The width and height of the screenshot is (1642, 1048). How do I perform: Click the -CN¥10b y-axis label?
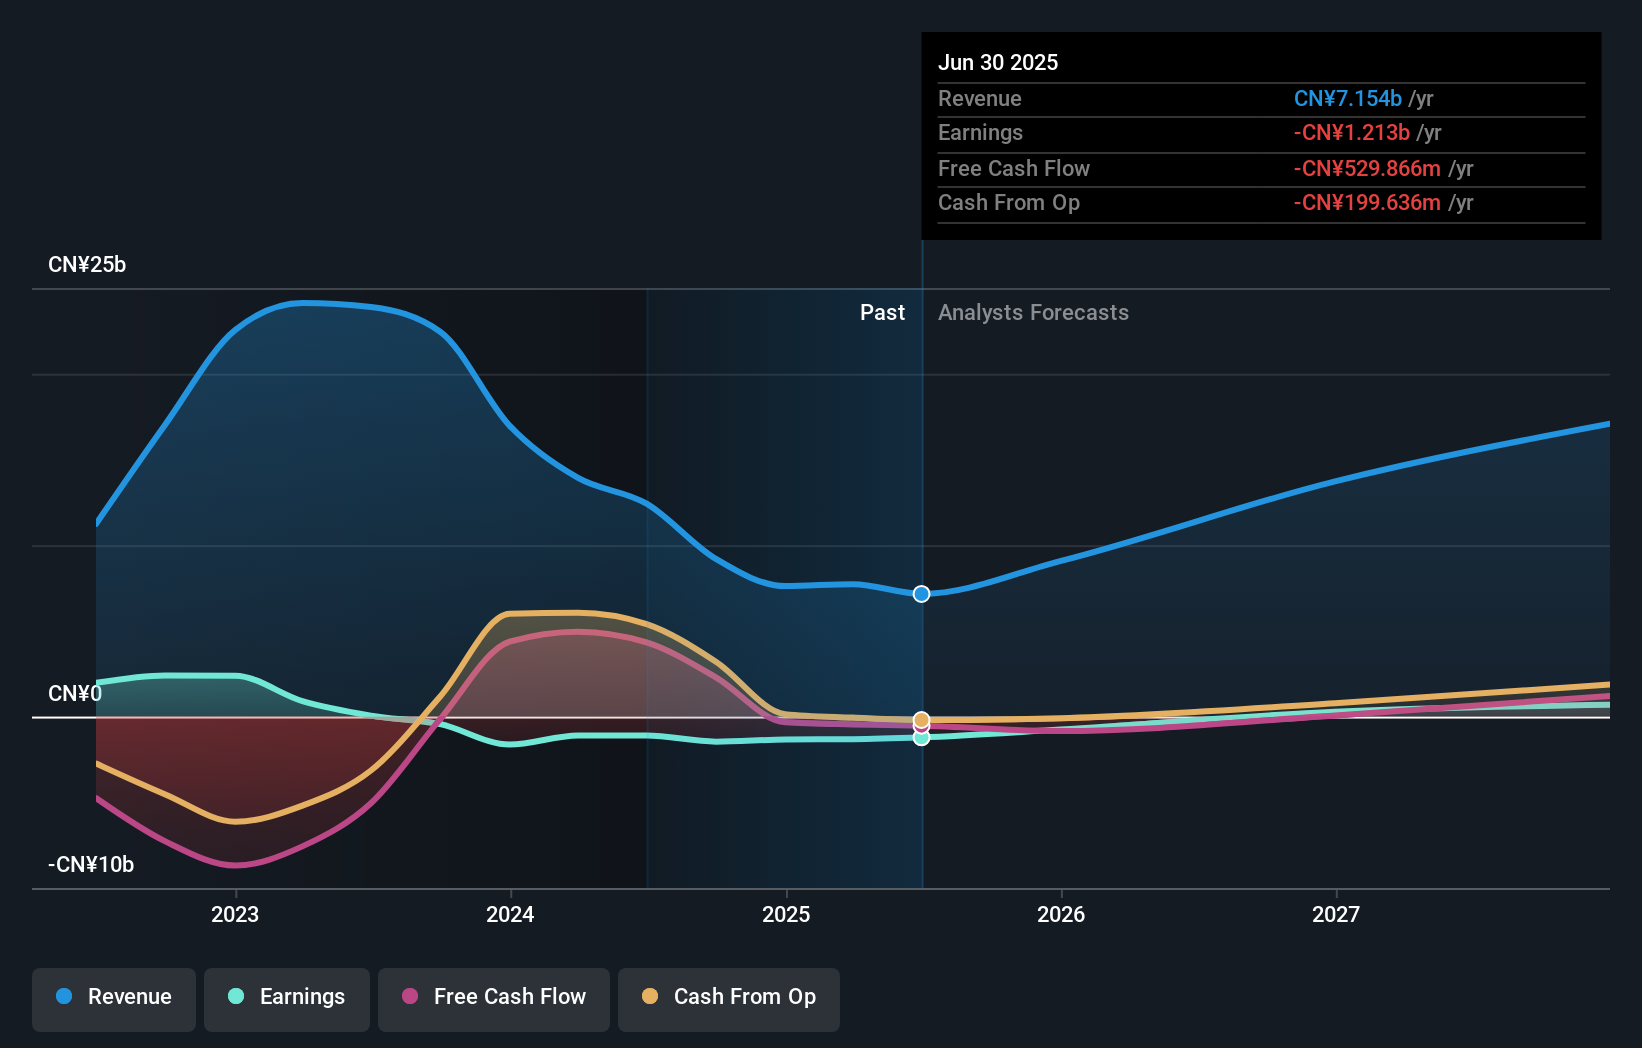(91, 865)
